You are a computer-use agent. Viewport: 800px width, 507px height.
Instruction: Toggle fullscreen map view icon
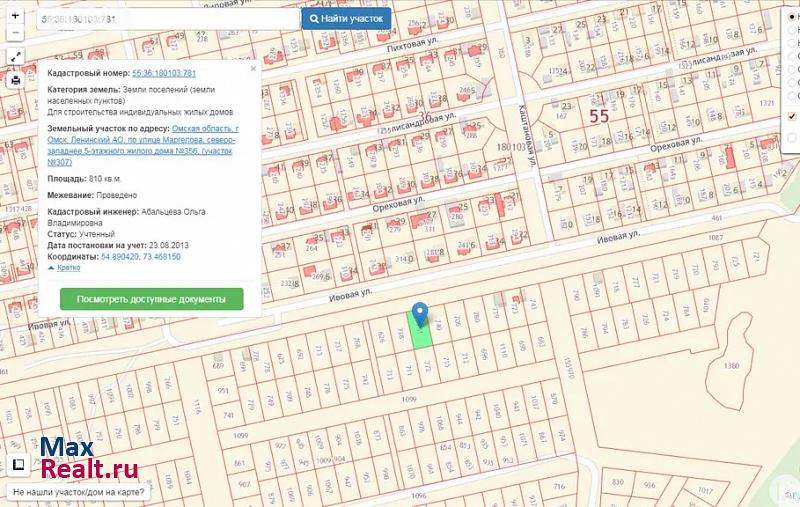click(x=16, y=58)
